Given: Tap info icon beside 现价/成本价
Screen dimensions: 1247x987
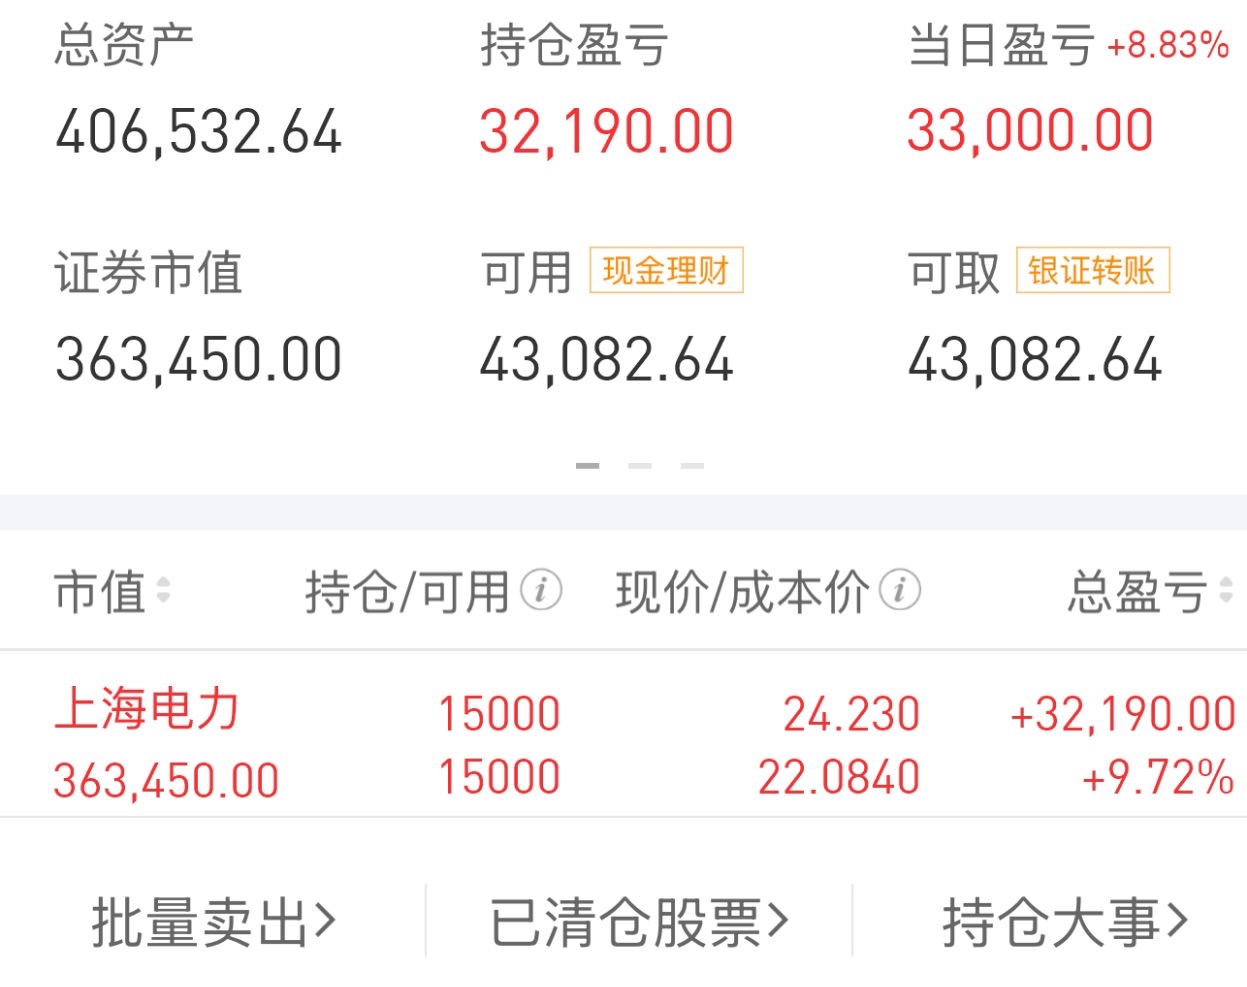Looking at the screenshot, I should point(899,590).
